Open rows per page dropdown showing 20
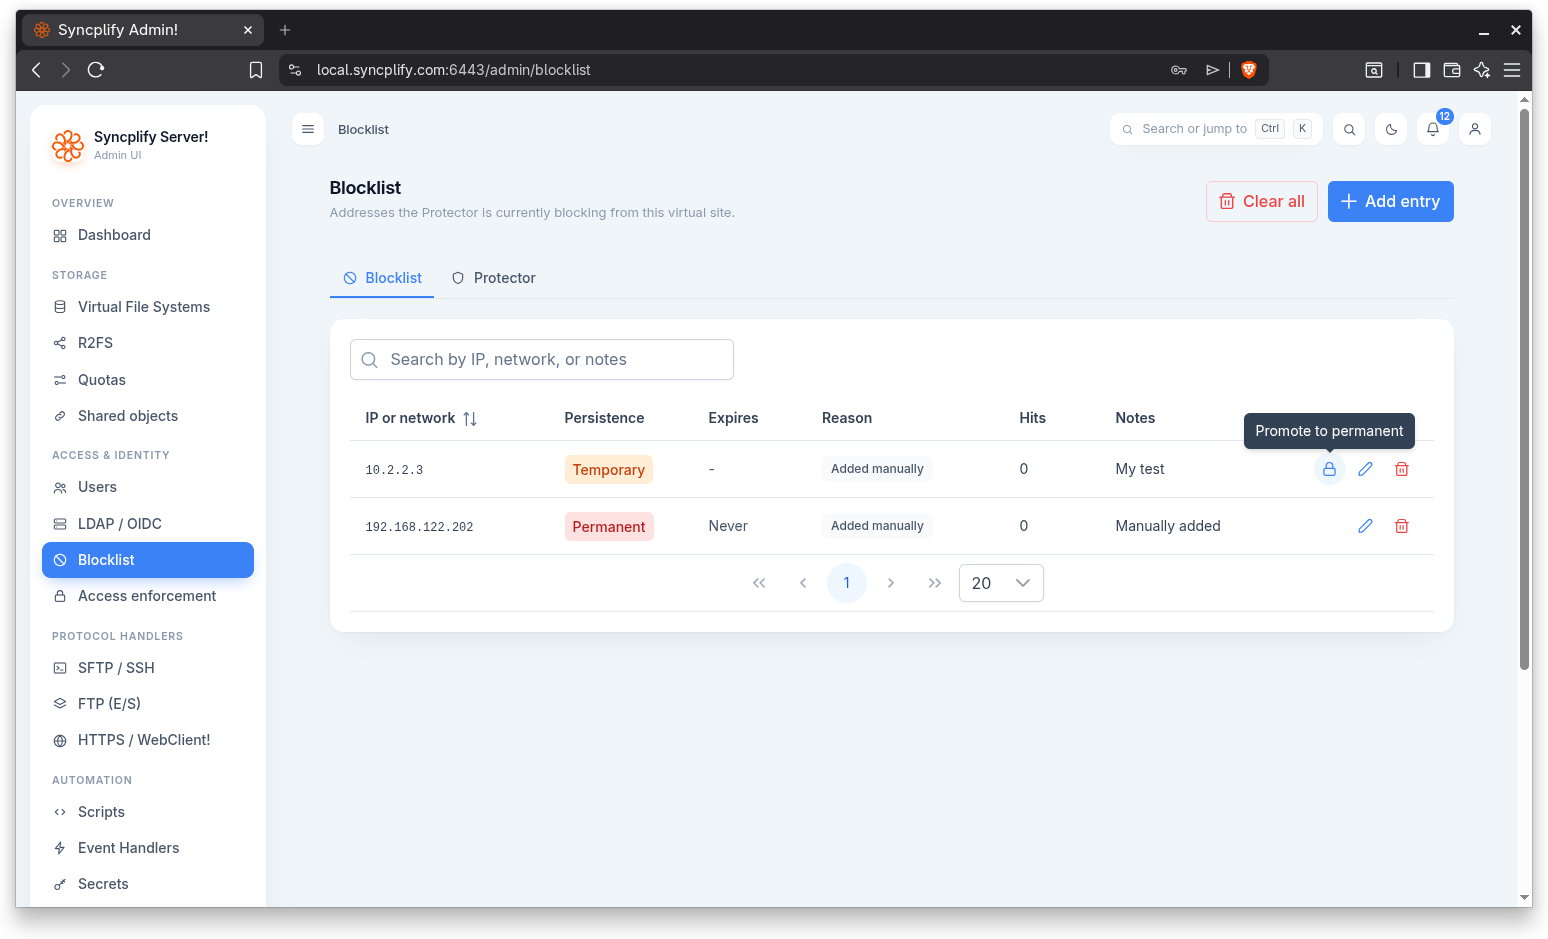The image size is (1548, 939). pyautogui.click(x=1001, y=583)
